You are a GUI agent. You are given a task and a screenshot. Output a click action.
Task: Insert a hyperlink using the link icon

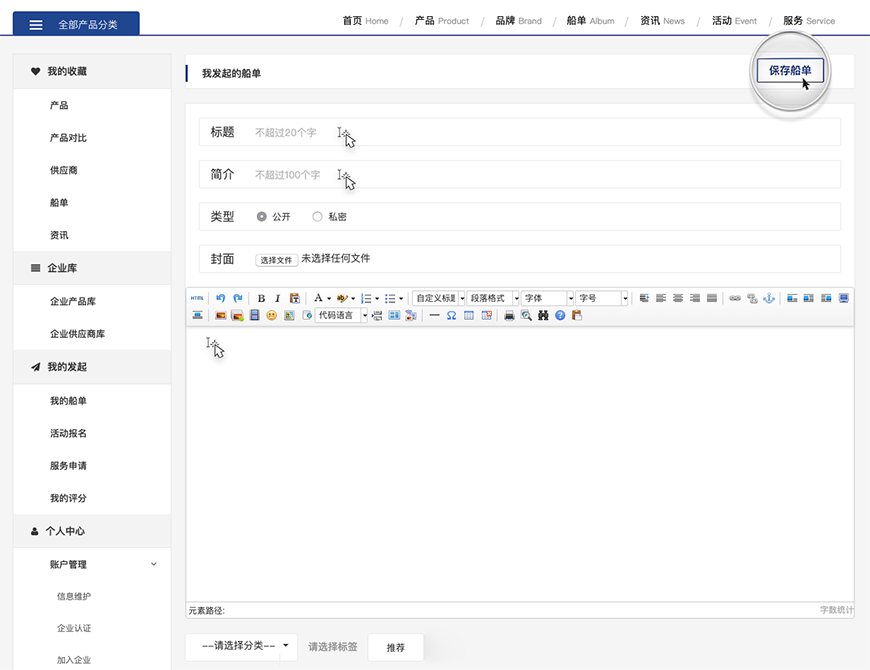click(x=735, y=298)
